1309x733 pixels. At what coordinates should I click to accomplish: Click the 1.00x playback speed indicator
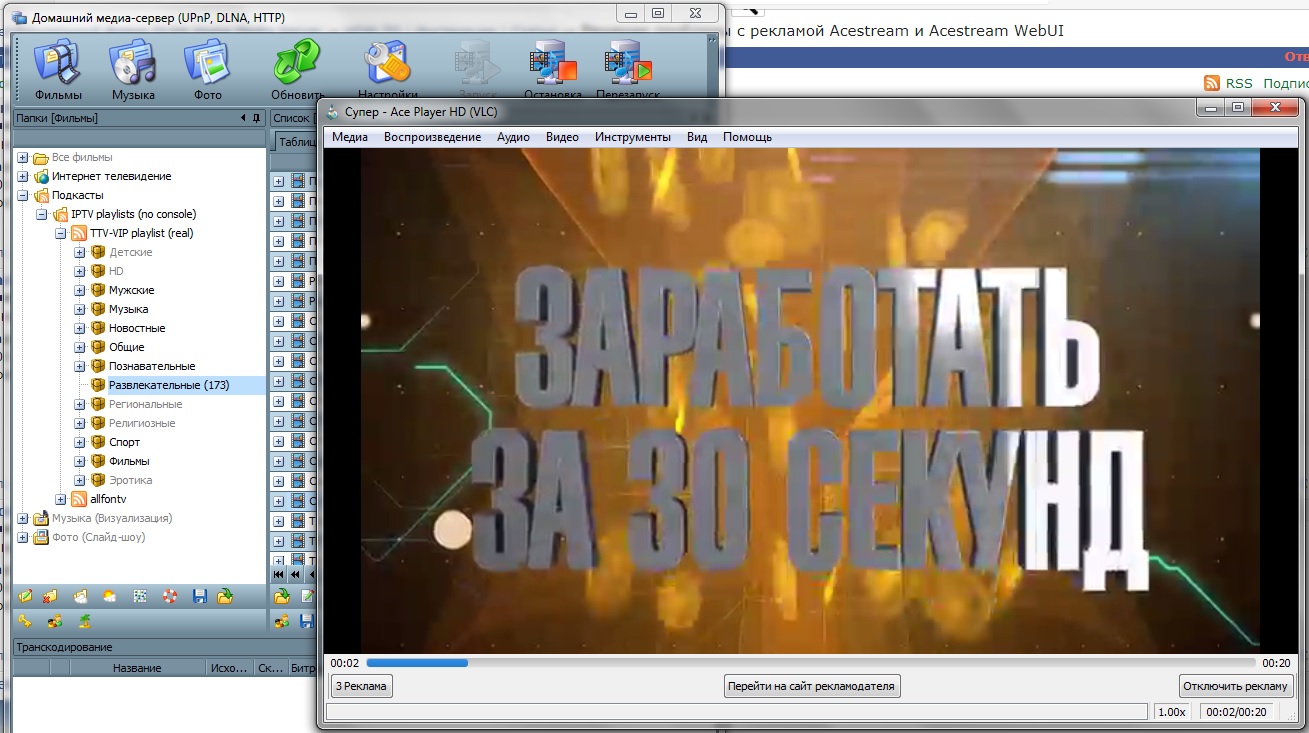click(x=1171, y=712)
